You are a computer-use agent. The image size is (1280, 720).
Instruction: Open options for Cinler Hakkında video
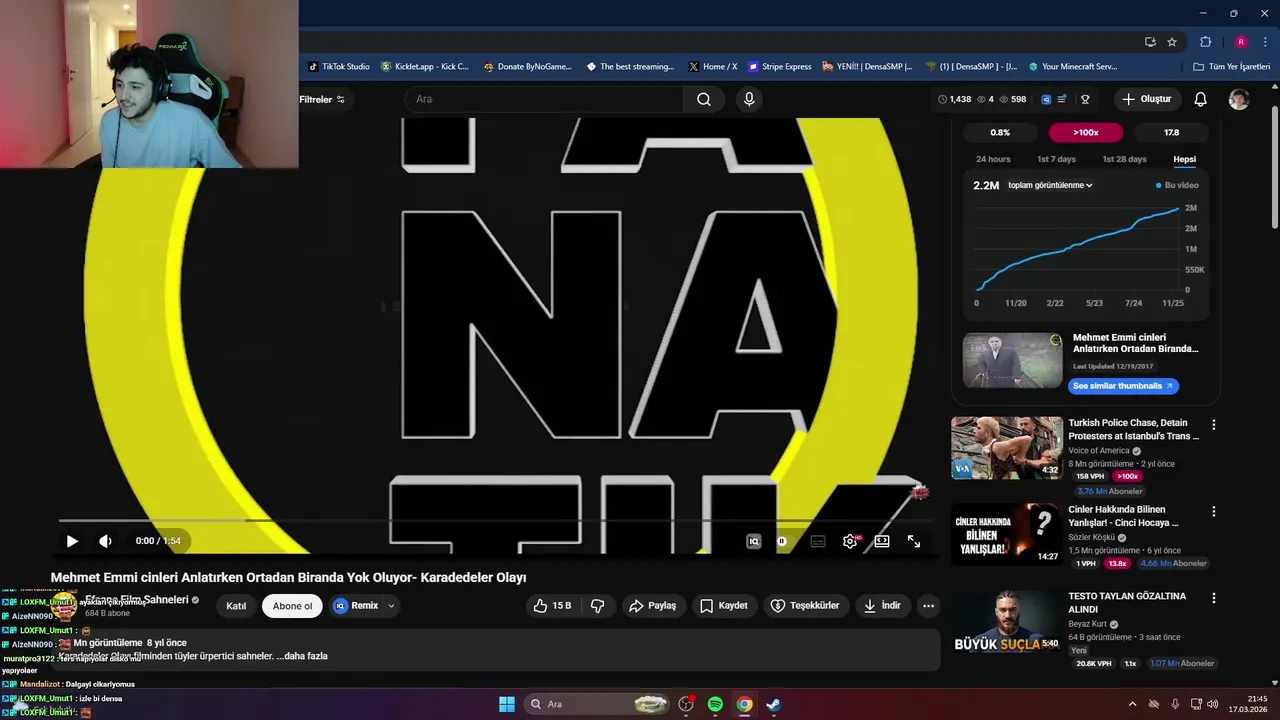point(1214,511)
